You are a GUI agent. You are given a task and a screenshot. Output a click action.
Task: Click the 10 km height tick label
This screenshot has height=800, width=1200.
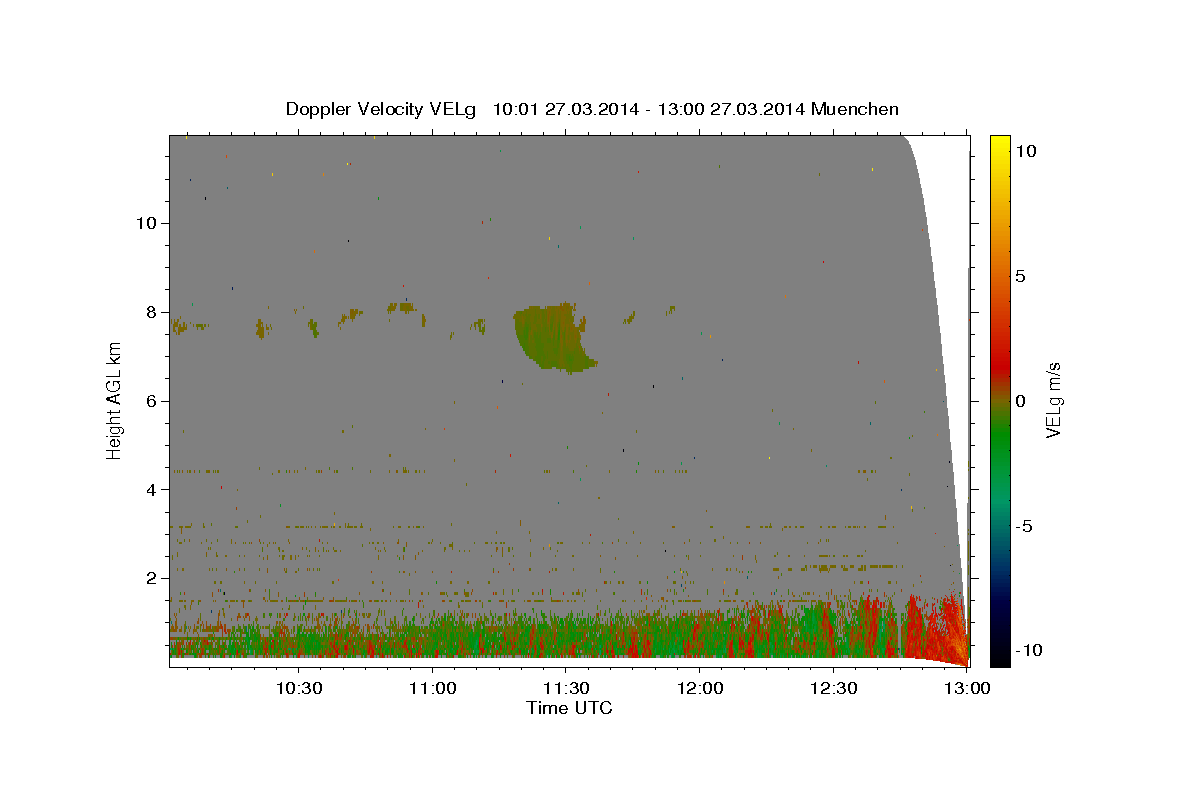click(x=146, y=223)
